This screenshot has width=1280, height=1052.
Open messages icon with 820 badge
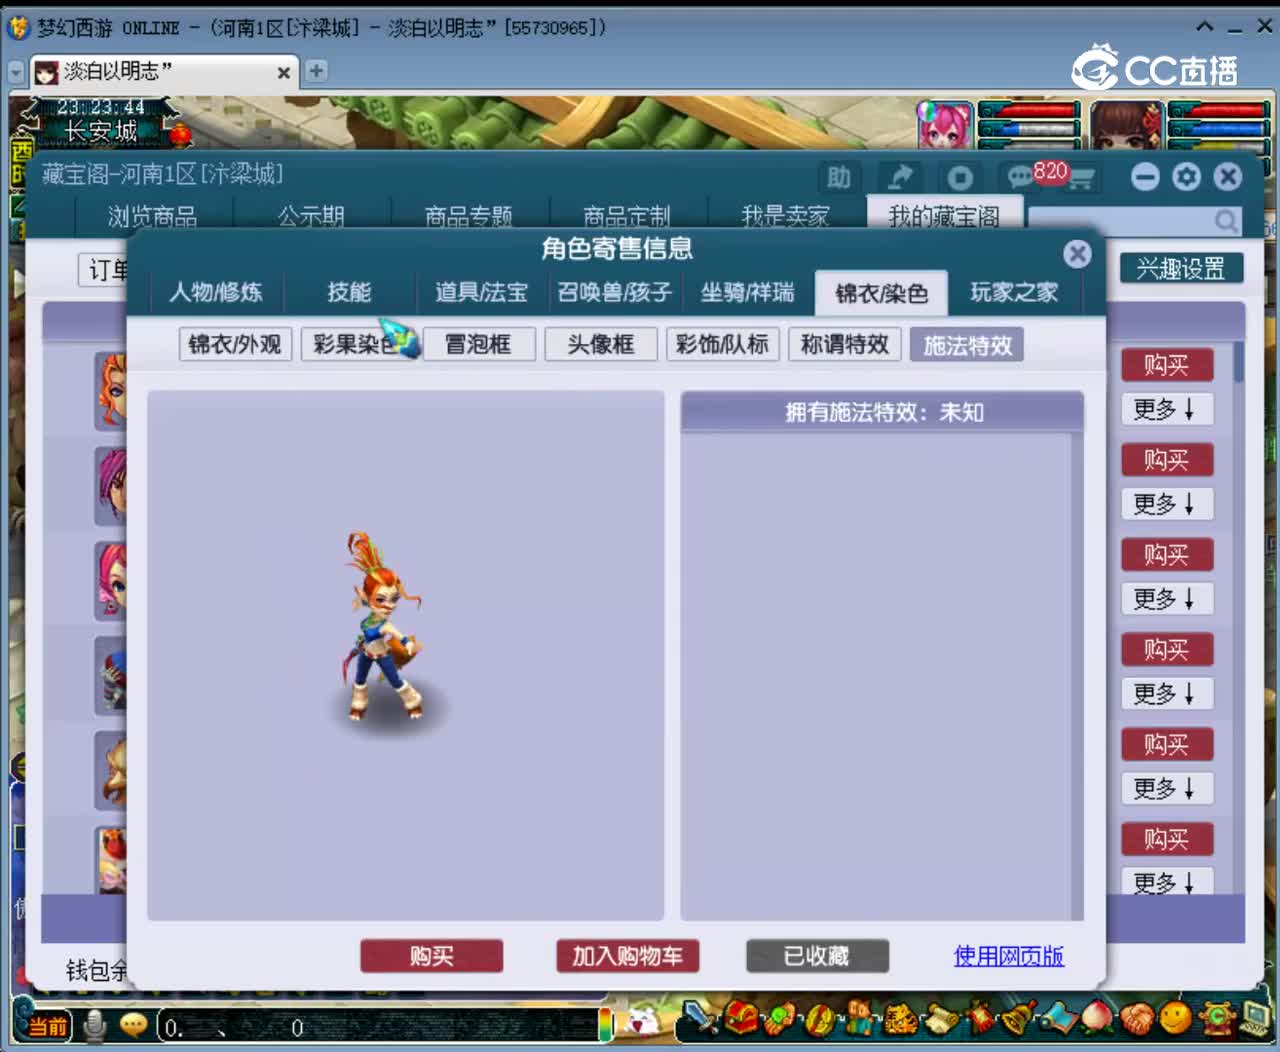[1021, 178]
